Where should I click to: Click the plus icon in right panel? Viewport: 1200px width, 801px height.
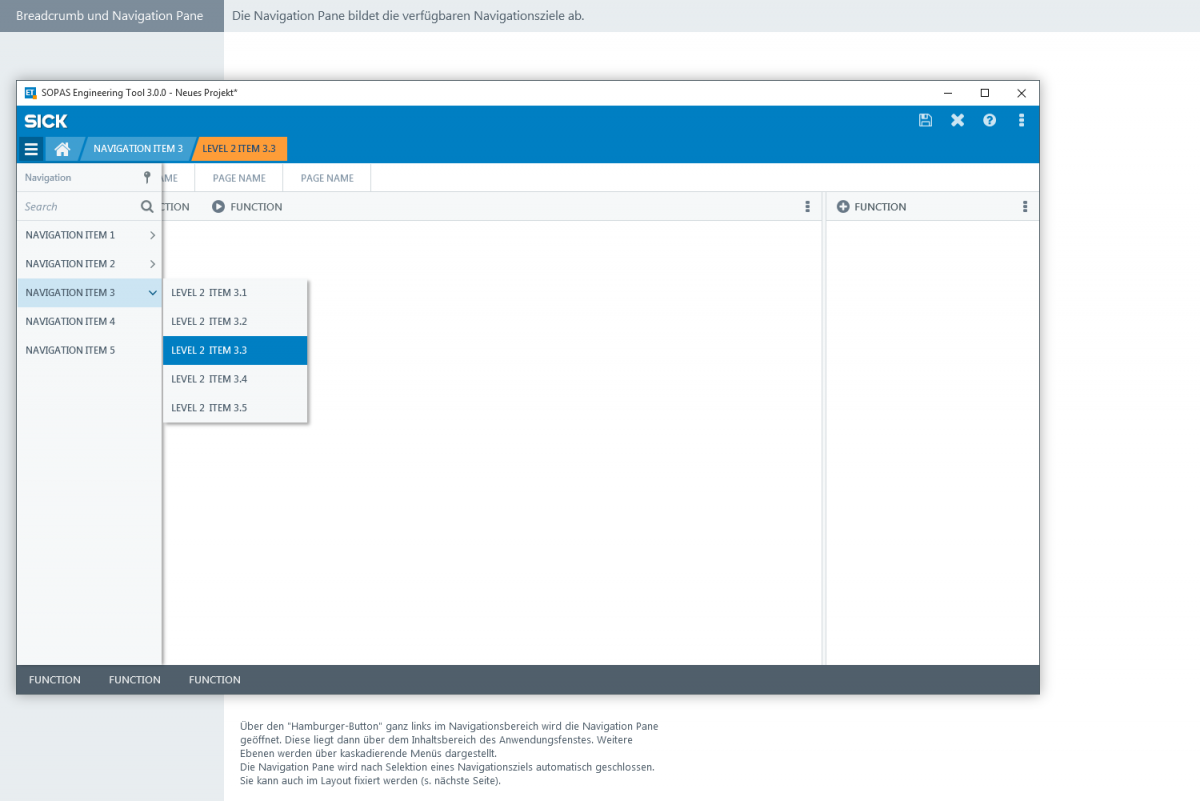click(843, 207)
